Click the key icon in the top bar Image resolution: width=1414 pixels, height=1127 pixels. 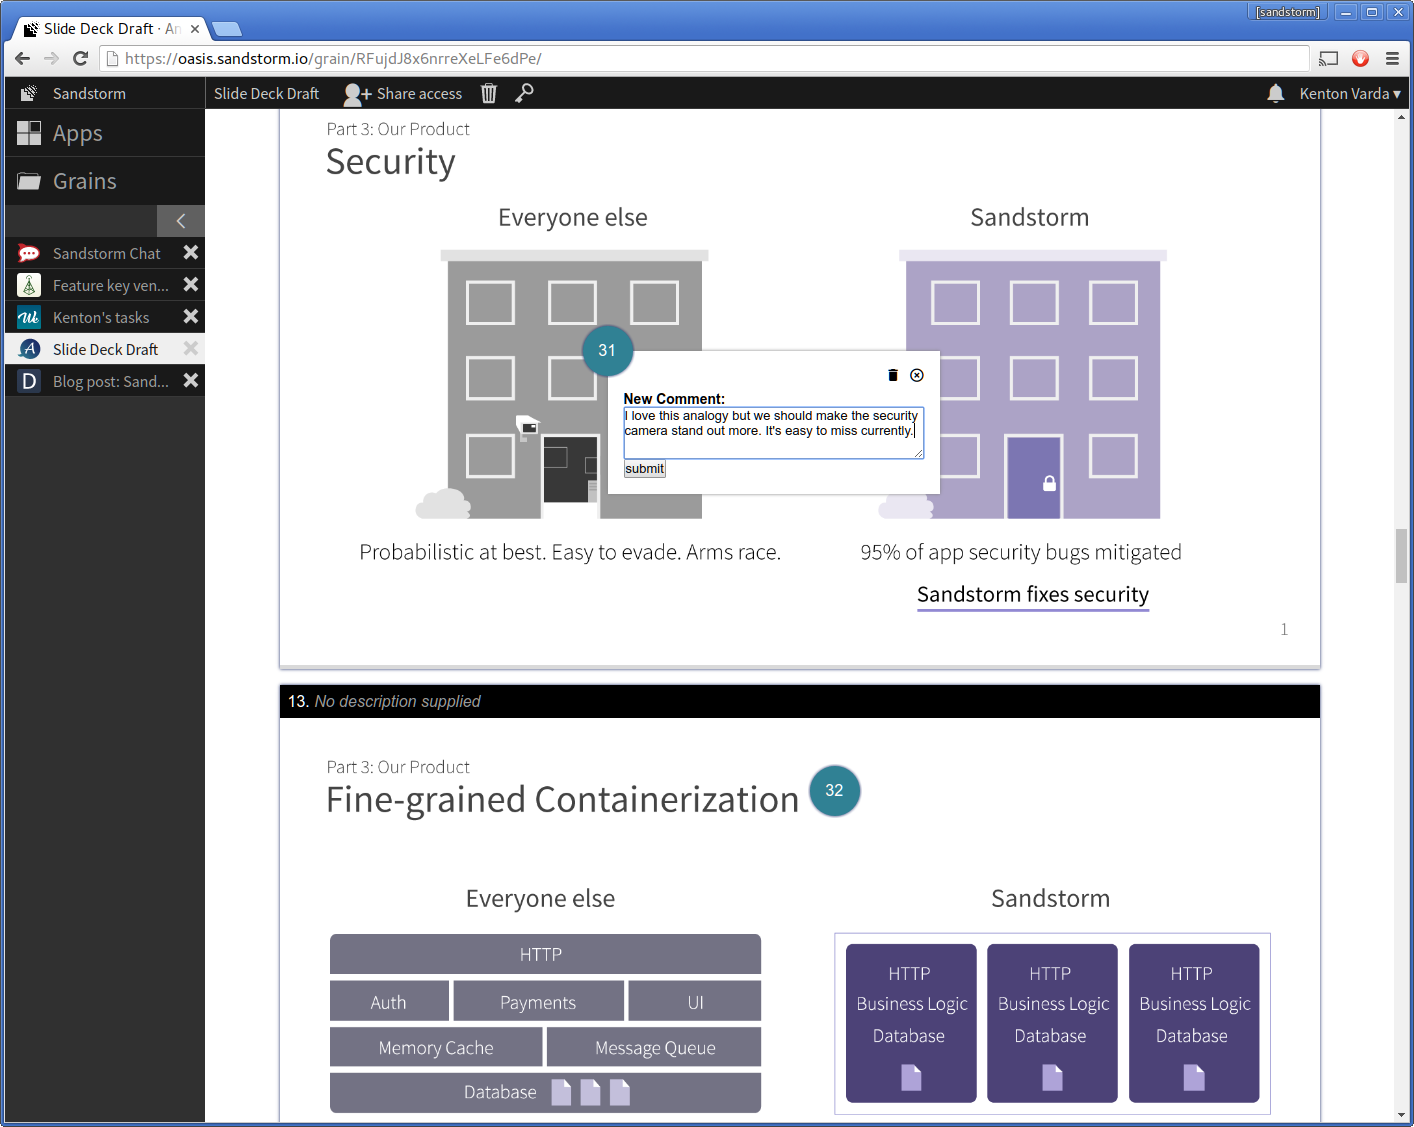coord(524,93)
